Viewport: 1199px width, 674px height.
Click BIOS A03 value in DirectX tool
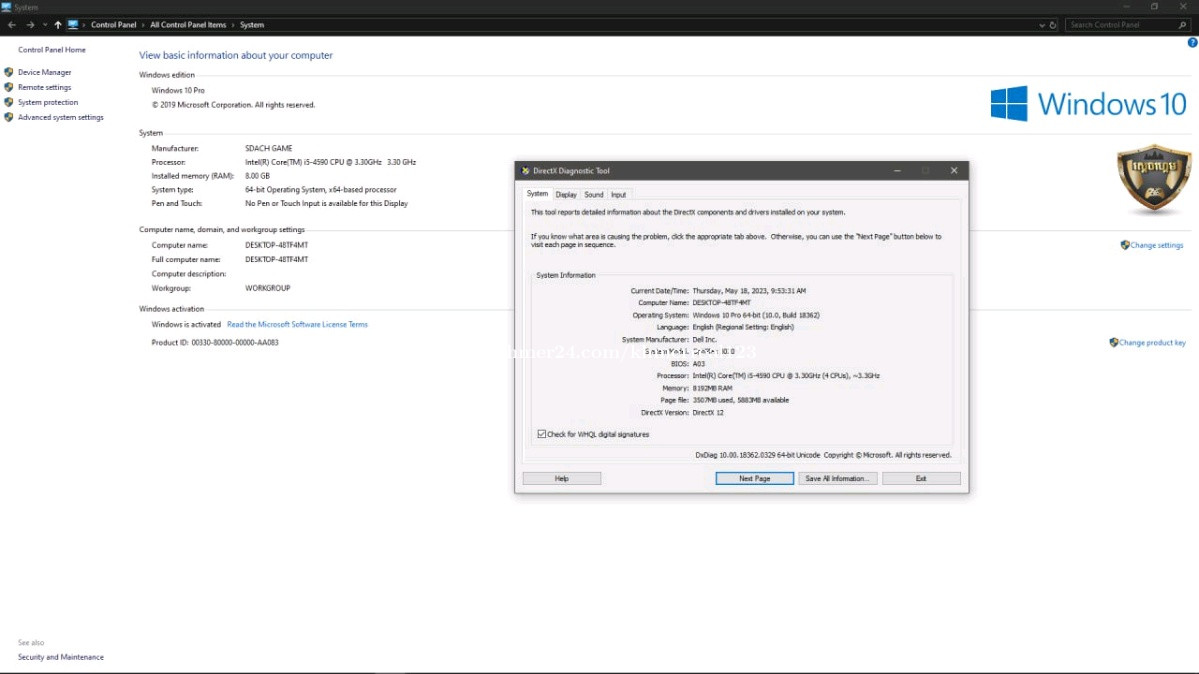point(699,363)
